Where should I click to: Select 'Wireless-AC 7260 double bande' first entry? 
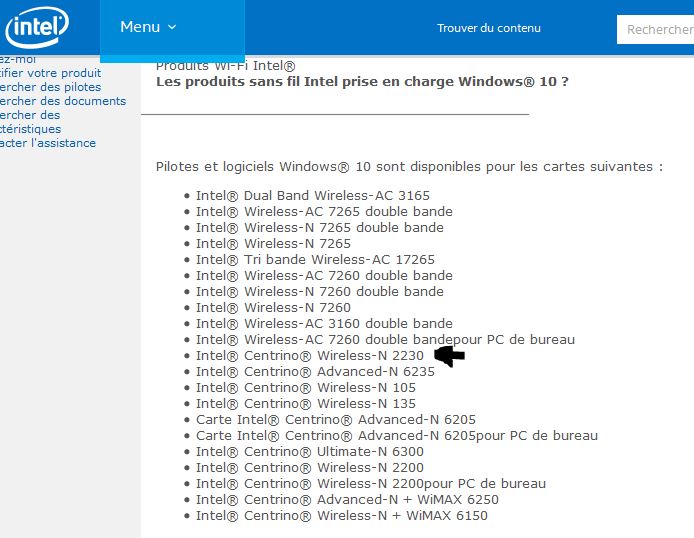324,276
